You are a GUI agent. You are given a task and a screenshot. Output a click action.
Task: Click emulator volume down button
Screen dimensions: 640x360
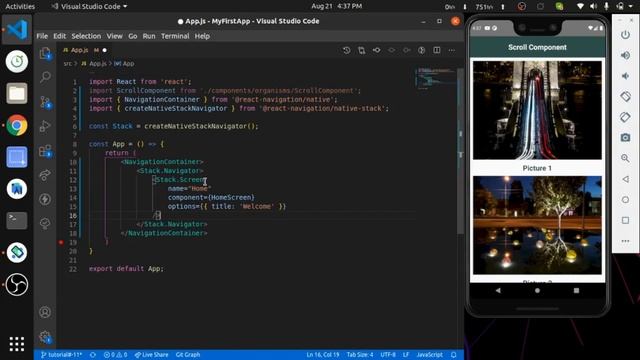(625, 76)
